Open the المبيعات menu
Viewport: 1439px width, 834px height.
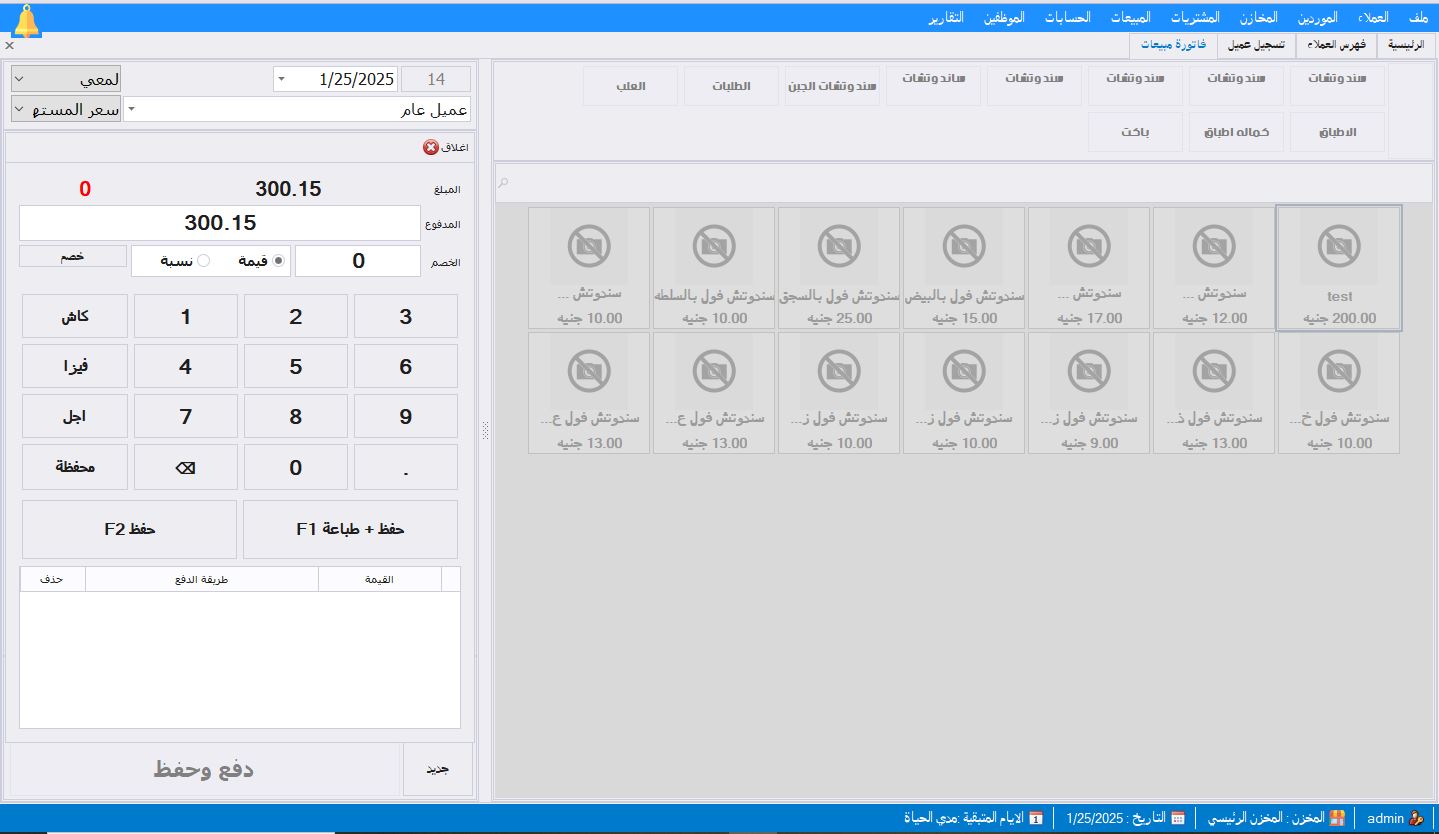[x=1131, y=18]
